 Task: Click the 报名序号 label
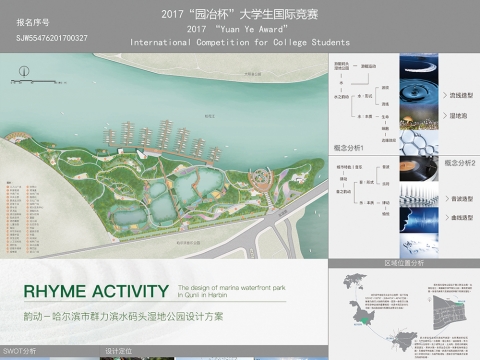coord(33,22)
